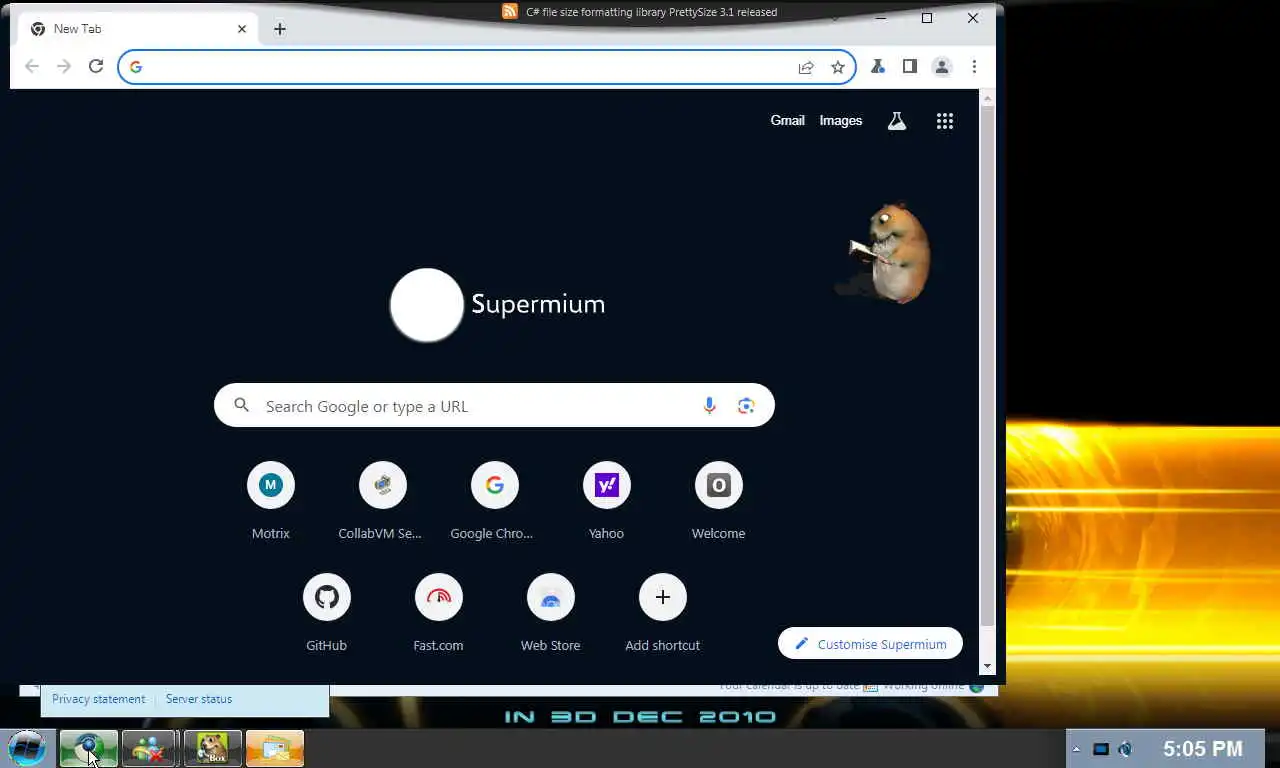Click the share page icon in address bar
Screen dimensions: 1280x768
[x=806, y=67]
